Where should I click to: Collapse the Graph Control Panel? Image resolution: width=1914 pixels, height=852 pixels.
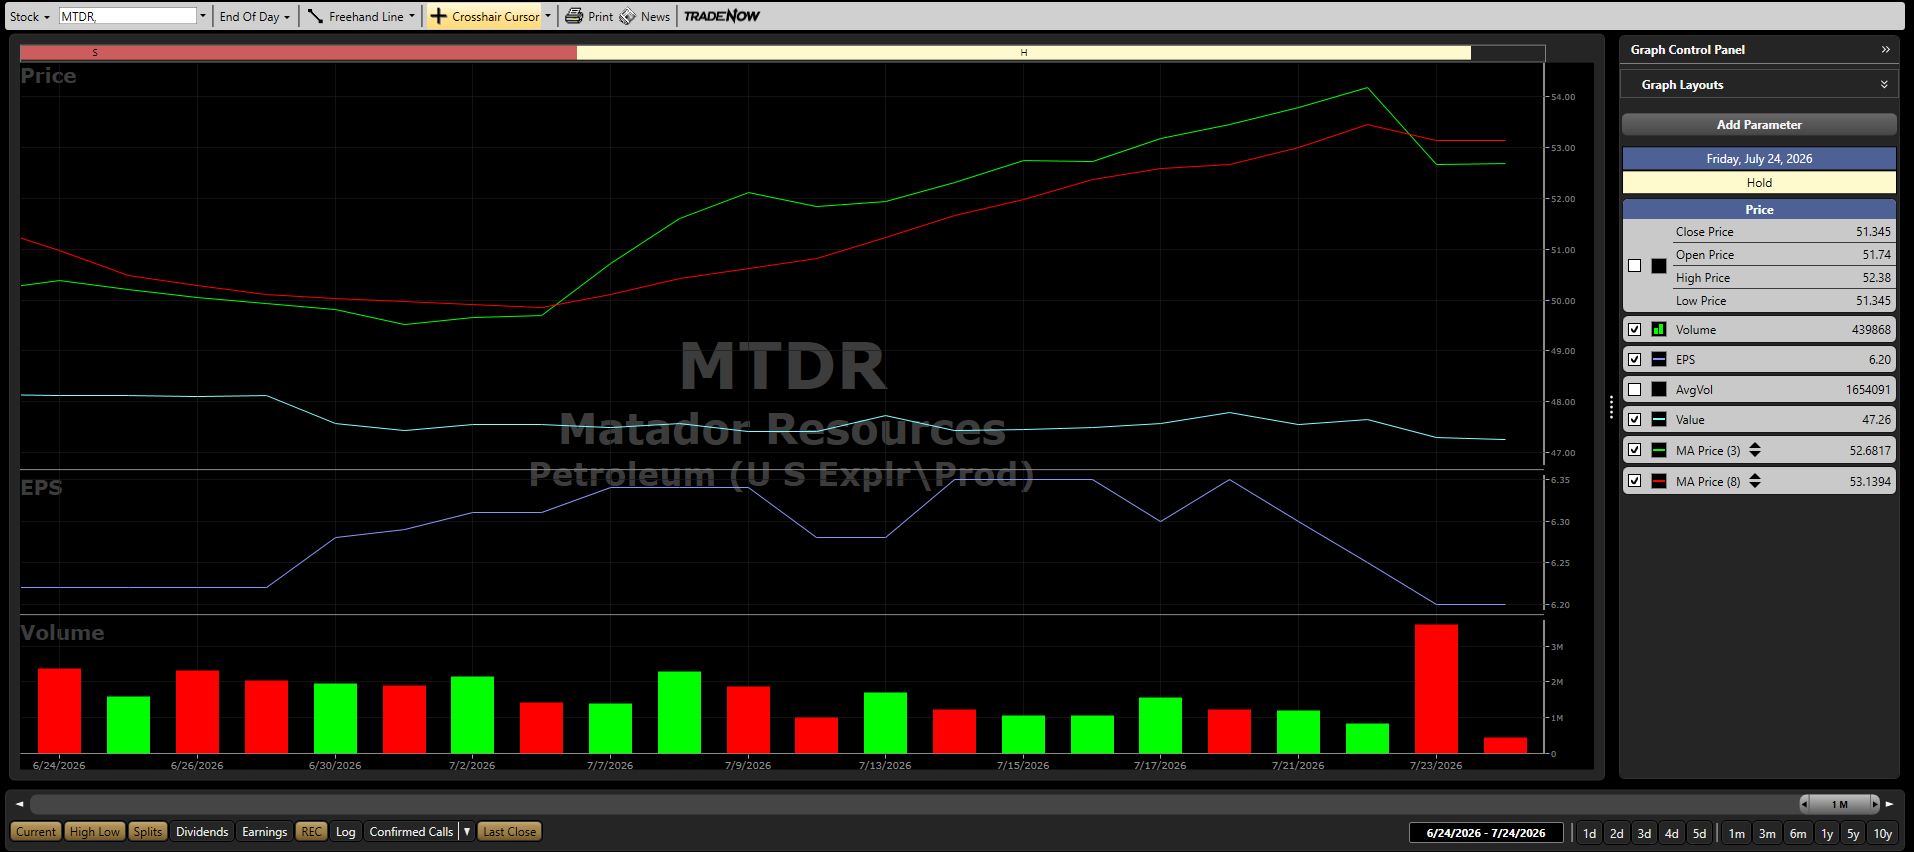[x=1885, y=49]
